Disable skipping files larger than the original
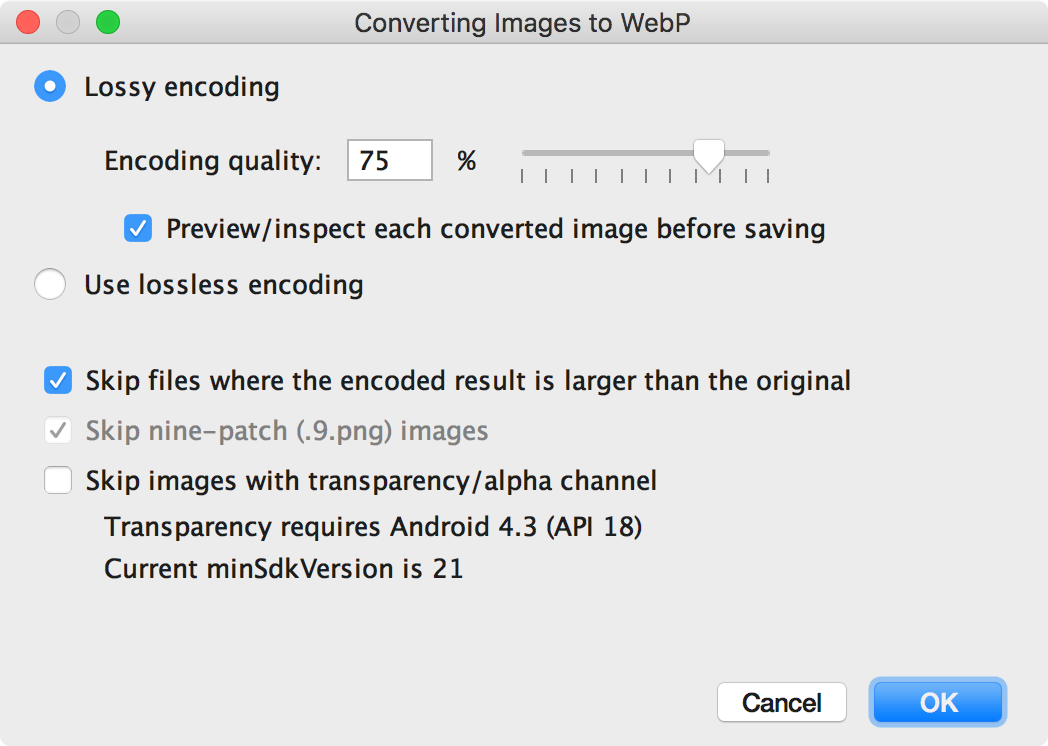 (x=58, y=380)
